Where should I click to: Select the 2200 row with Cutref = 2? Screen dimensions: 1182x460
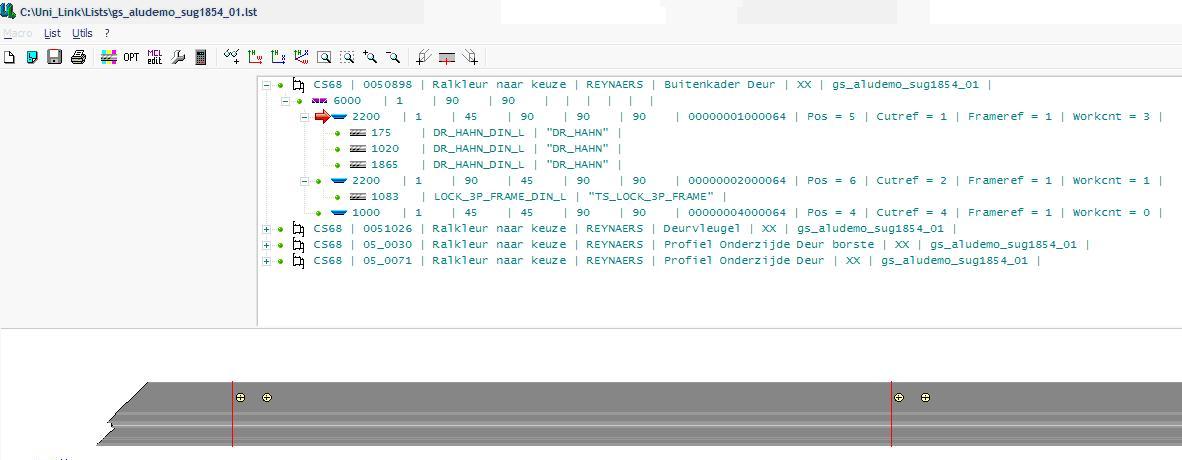tap(758, 181)
